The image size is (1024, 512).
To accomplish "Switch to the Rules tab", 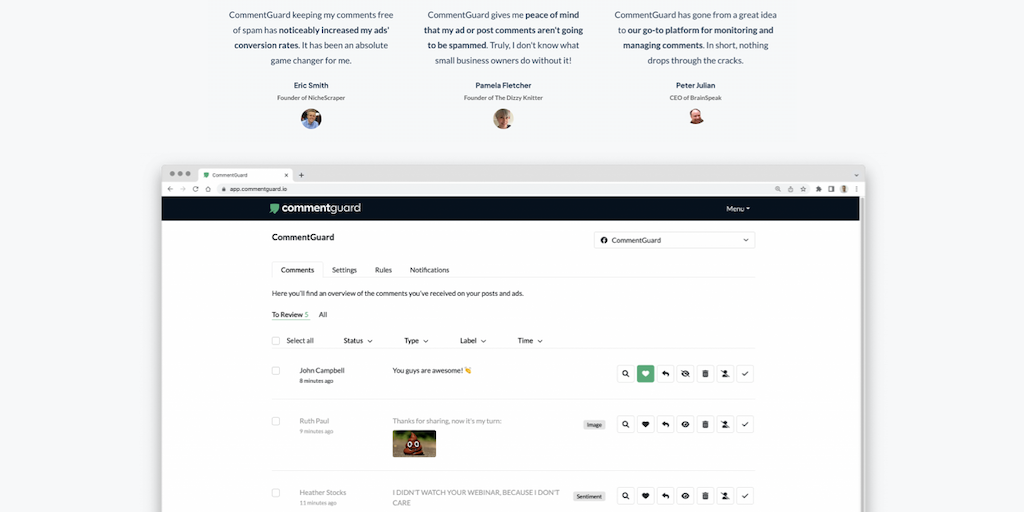I will (x=383, y=270).
